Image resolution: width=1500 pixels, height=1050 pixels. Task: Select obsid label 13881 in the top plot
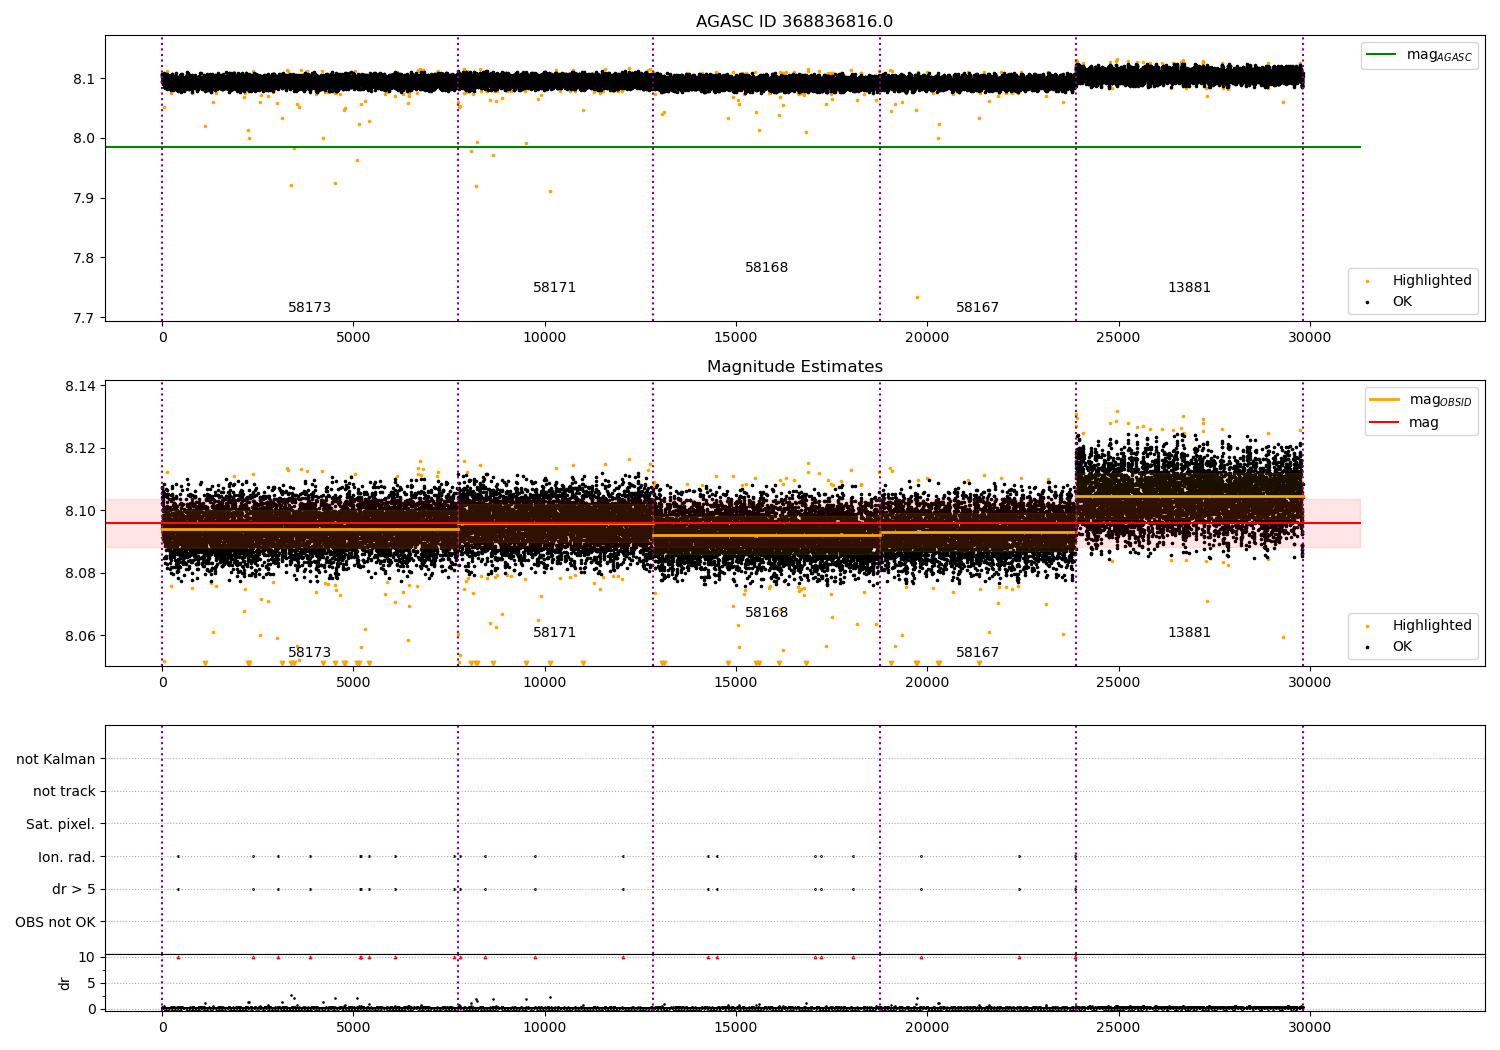click(x=1189, y=288)
